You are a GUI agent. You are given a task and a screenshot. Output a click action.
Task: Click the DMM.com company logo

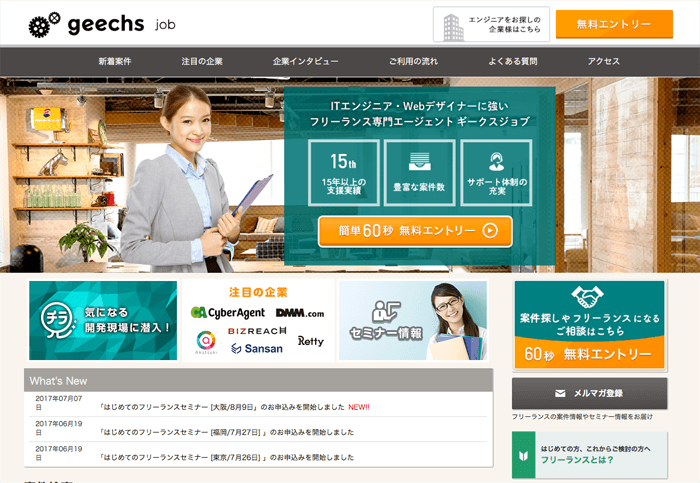(x=299, y=313)
